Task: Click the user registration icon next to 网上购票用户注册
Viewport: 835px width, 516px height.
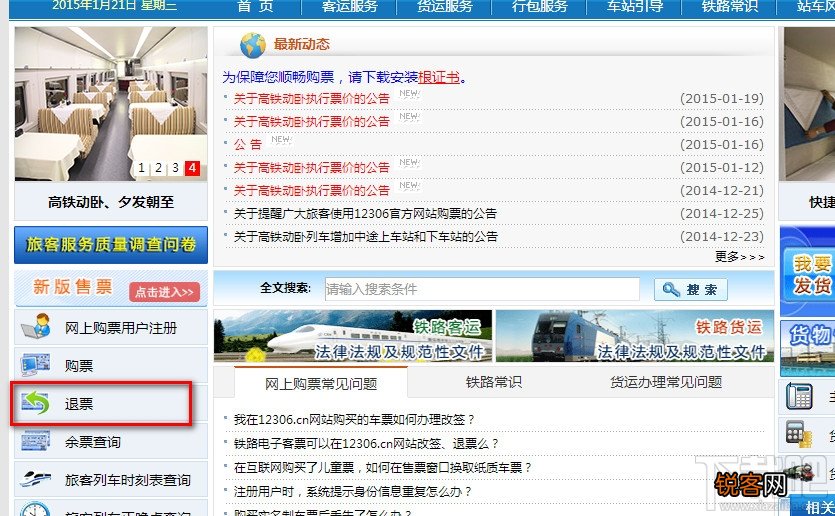Action: click(36, 326)
